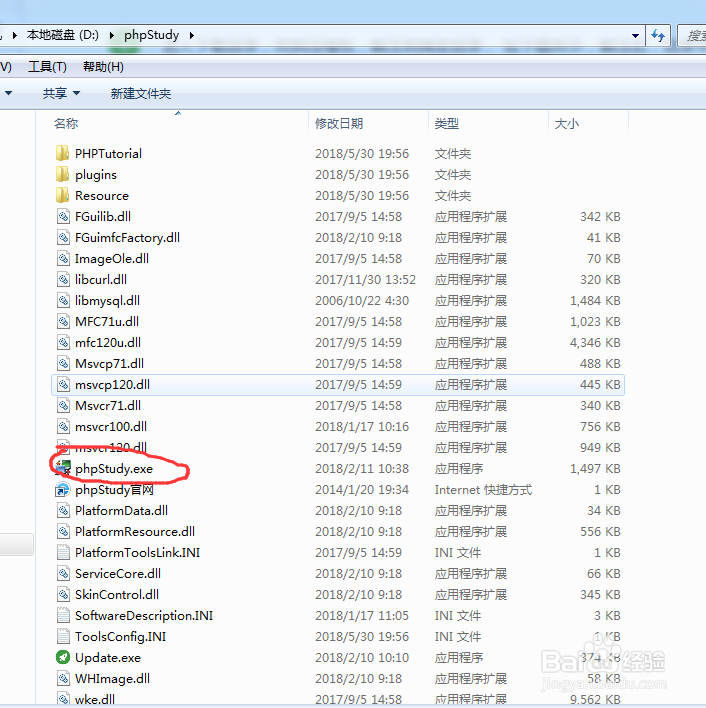Open the 工具(T) menu
706x708 pixels.
pos(47,67)
